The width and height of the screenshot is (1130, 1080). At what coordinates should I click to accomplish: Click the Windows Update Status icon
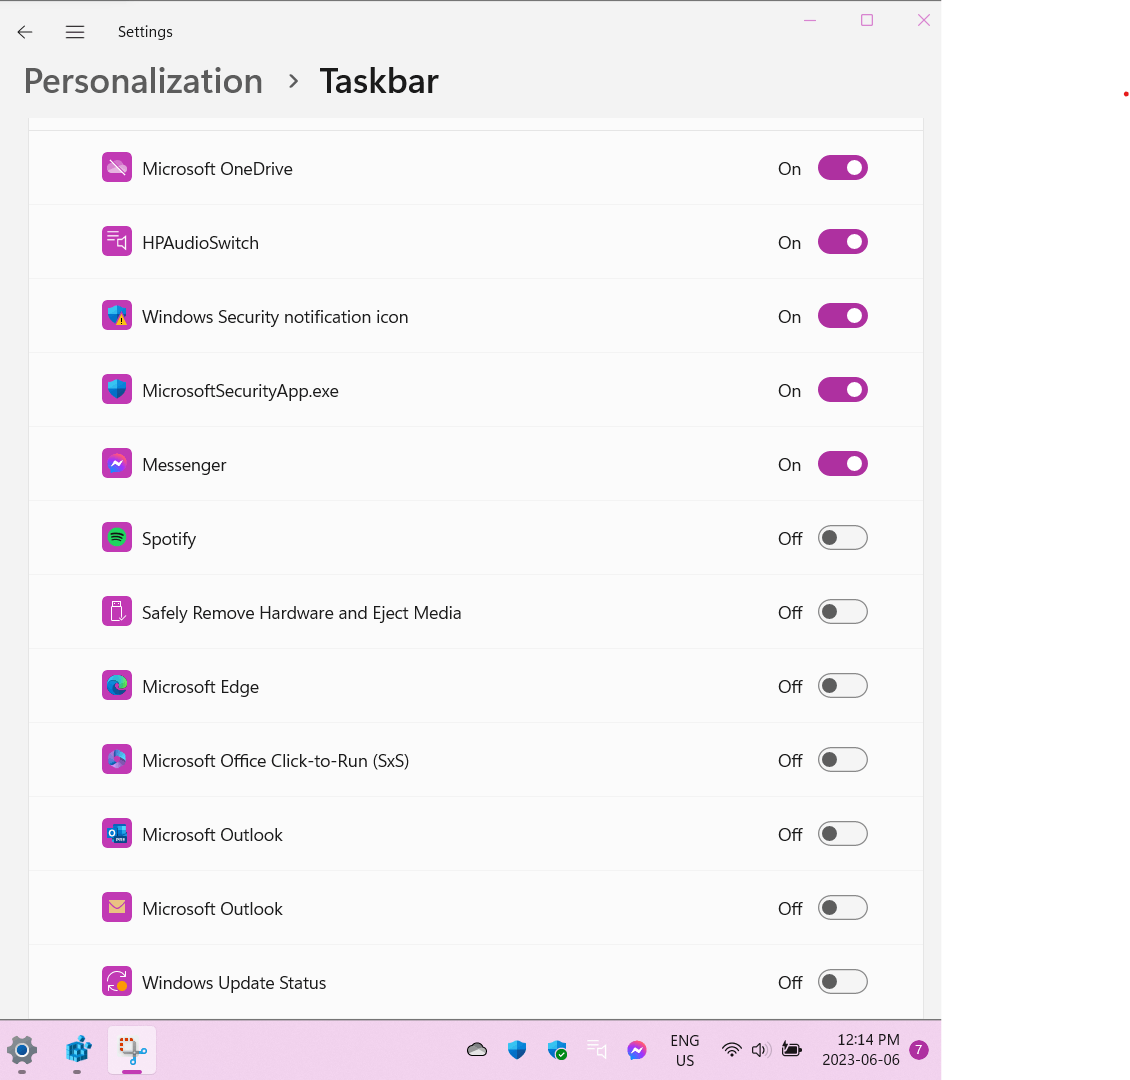(x=117, y=981)
